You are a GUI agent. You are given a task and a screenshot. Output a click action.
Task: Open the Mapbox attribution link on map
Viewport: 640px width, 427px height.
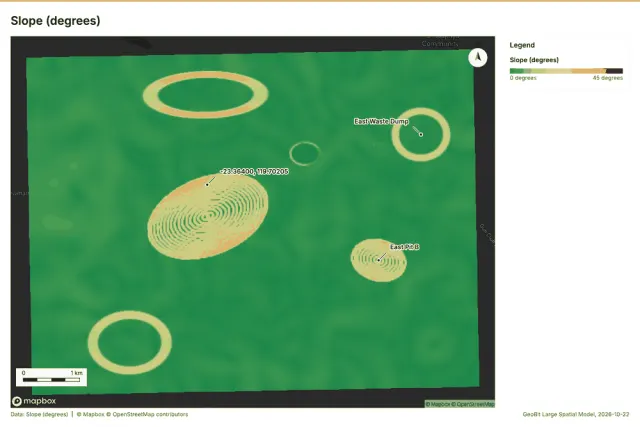[x=438, y=404]
